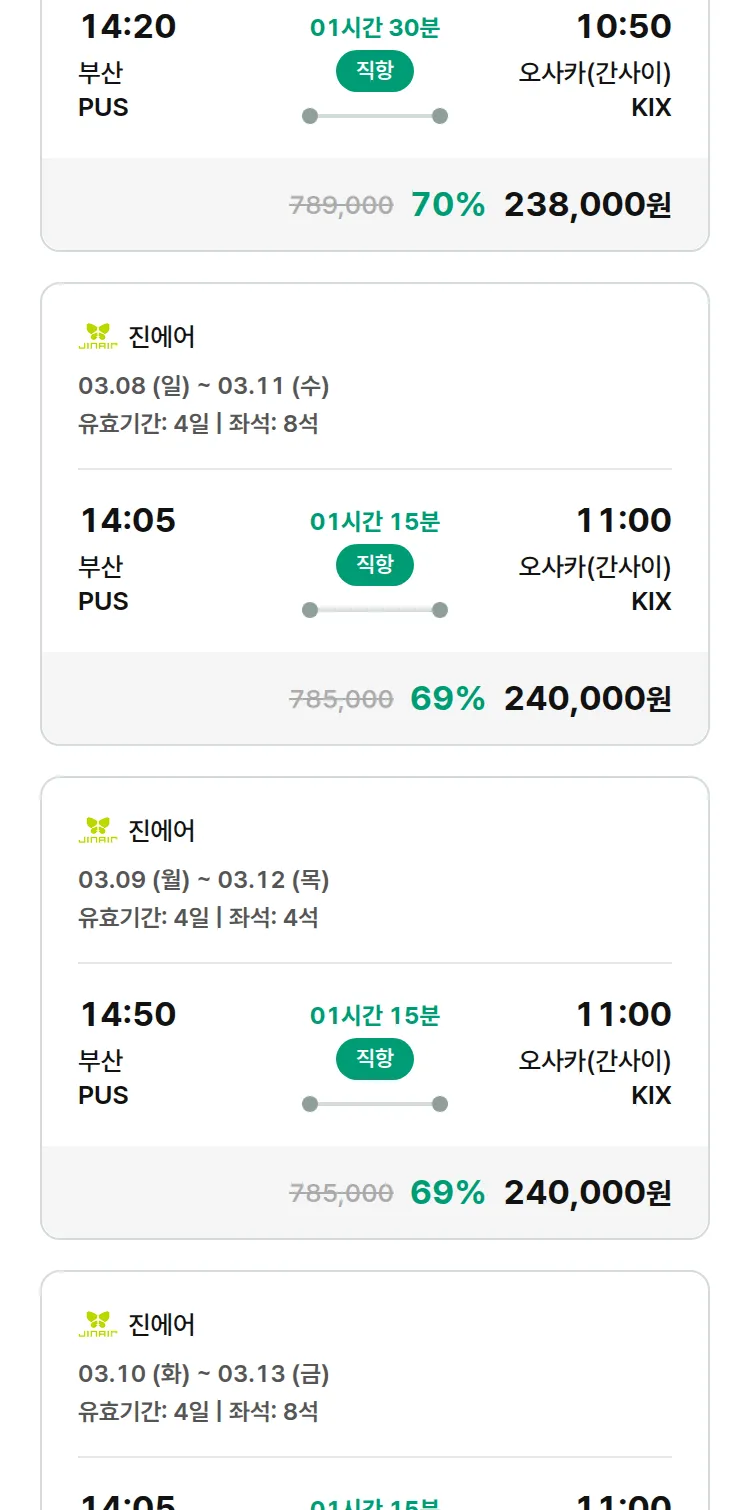Click the 14:50 departure time
Image resolution: width=750 pixels, height=1510 pixels.
tap(128, 1014)
